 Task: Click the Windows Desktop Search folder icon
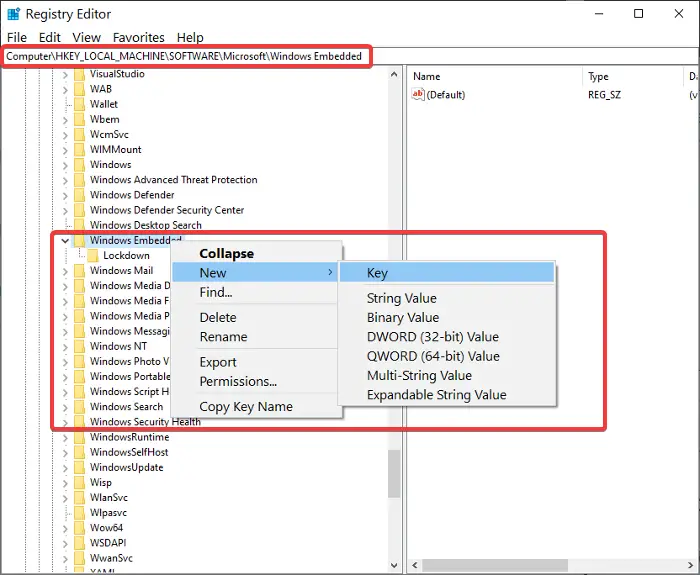(79, 225)
